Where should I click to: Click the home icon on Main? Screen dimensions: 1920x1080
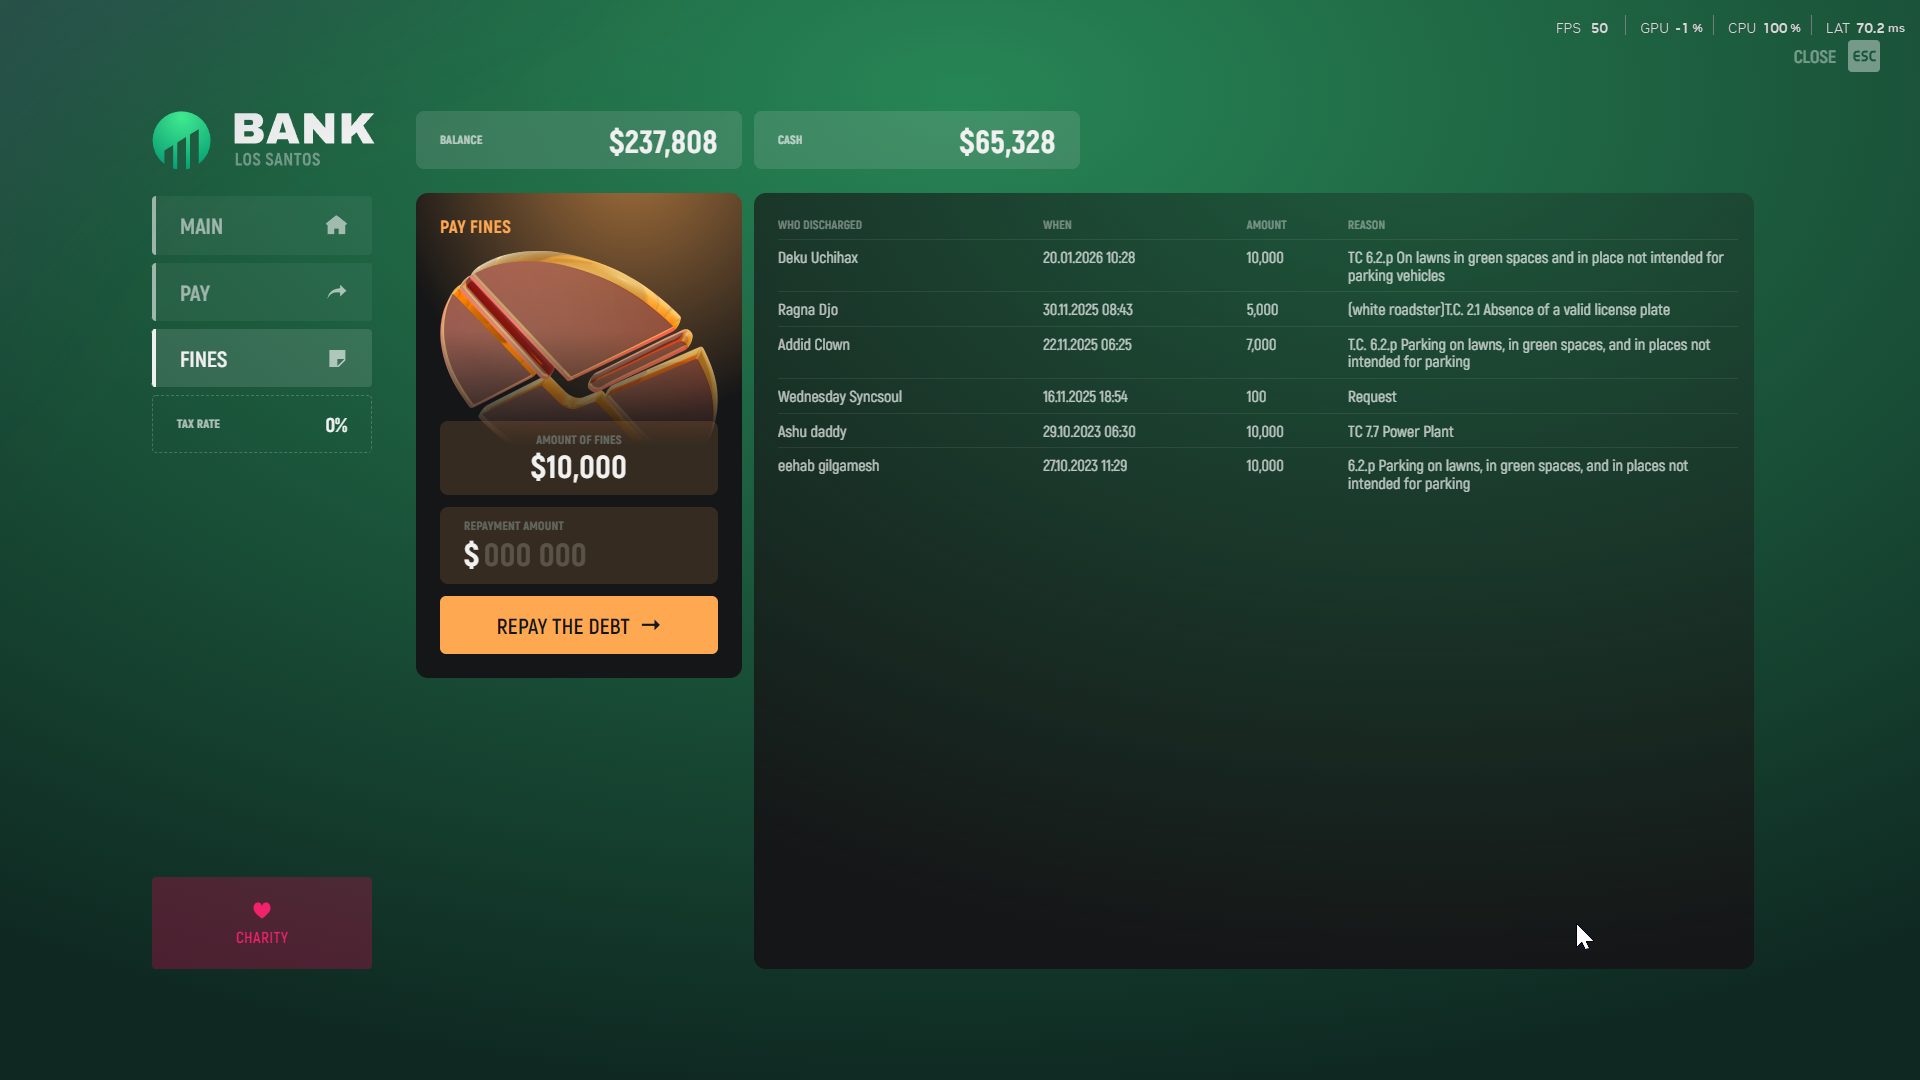(336, 225)
